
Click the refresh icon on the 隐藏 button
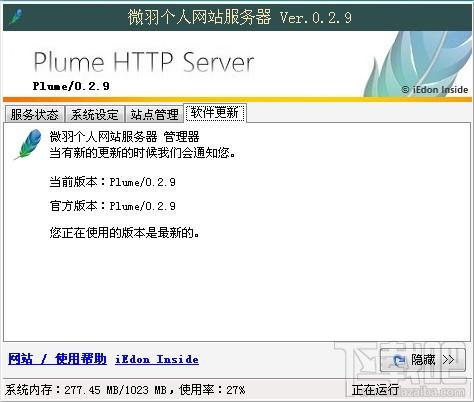point(399,360)
